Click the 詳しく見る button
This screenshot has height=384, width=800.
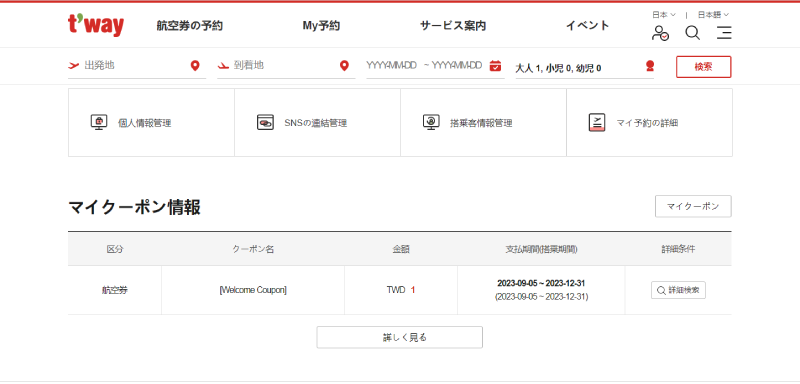tap(399, 337)
